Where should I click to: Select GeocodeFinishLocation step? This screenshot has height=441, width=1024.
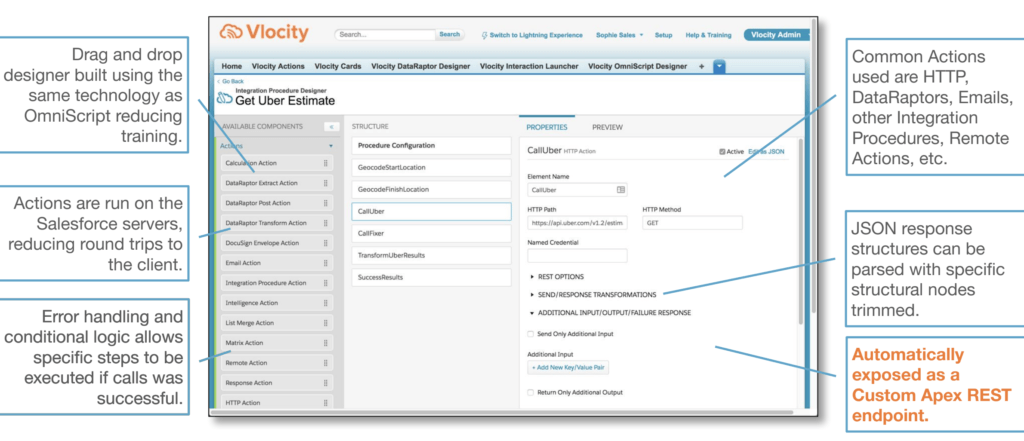coord(431,189)
